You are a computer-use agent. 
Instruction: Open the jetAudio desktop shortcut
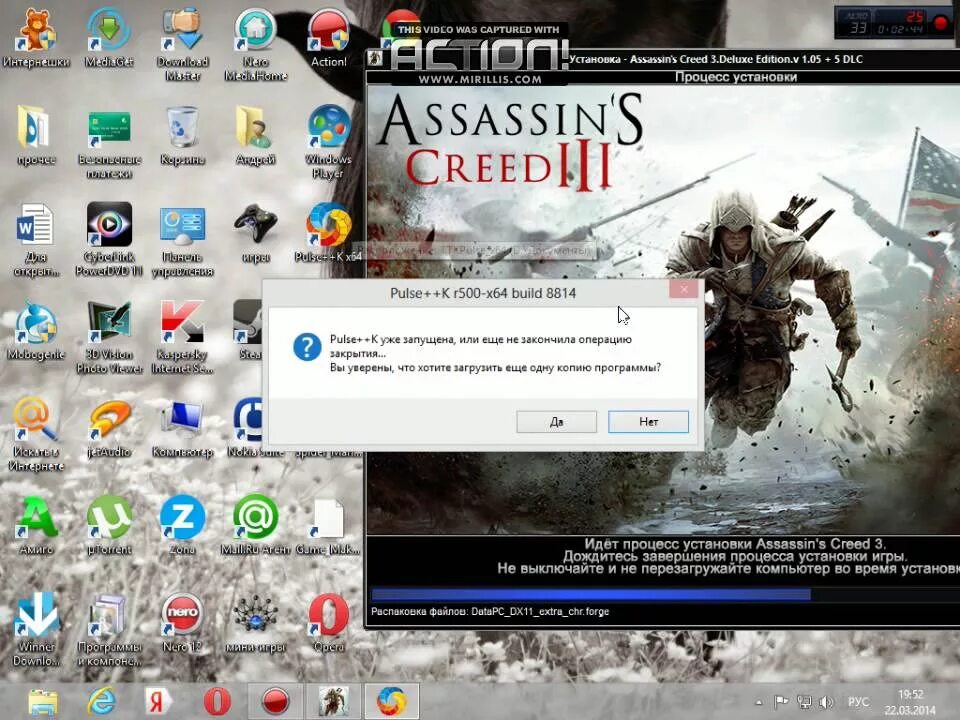(x=109, y=428)
